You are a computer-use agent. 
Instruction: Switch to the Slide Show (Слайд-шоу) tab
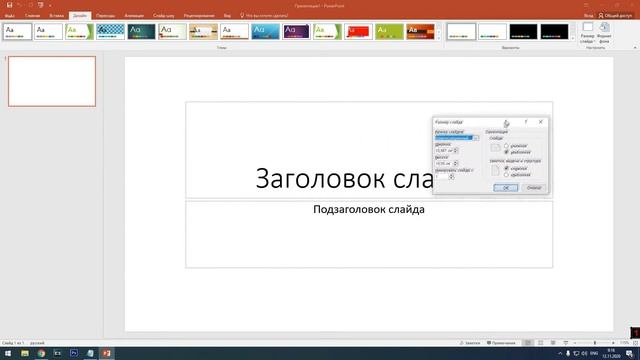(x=164, y=16)
